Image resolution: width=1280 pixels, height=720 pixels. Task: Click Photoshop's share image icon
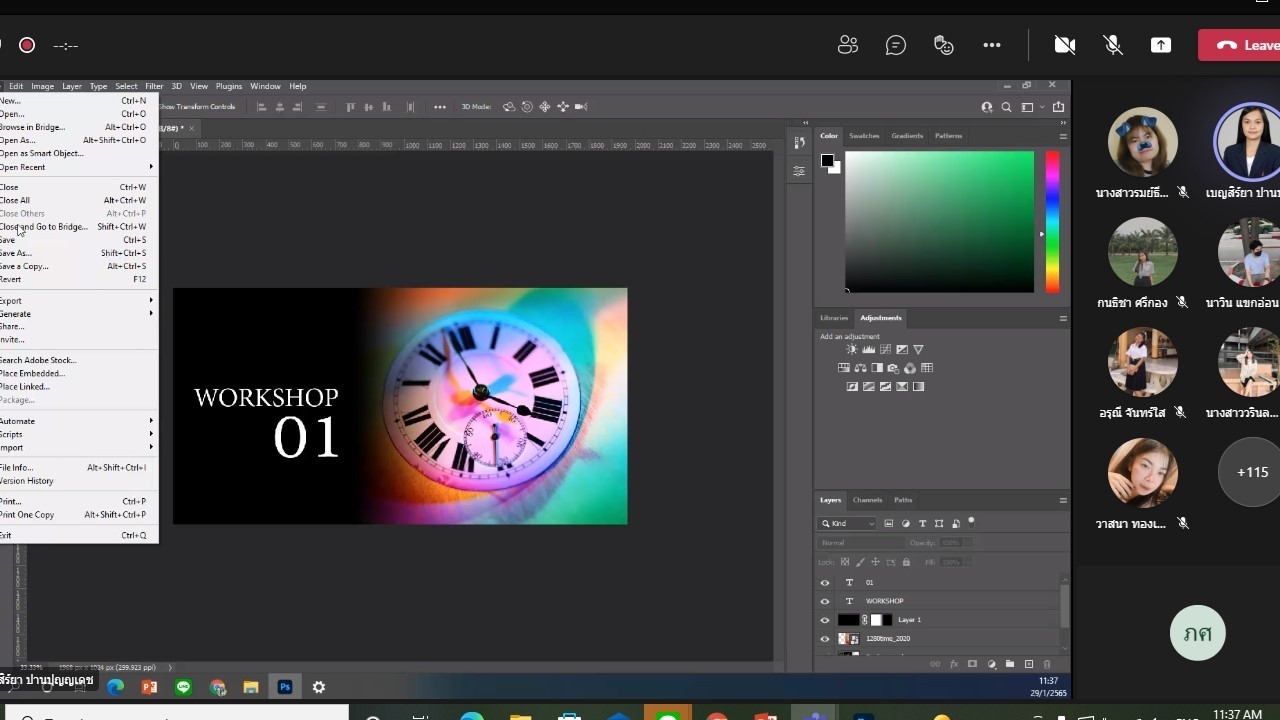click(1058, 107)
